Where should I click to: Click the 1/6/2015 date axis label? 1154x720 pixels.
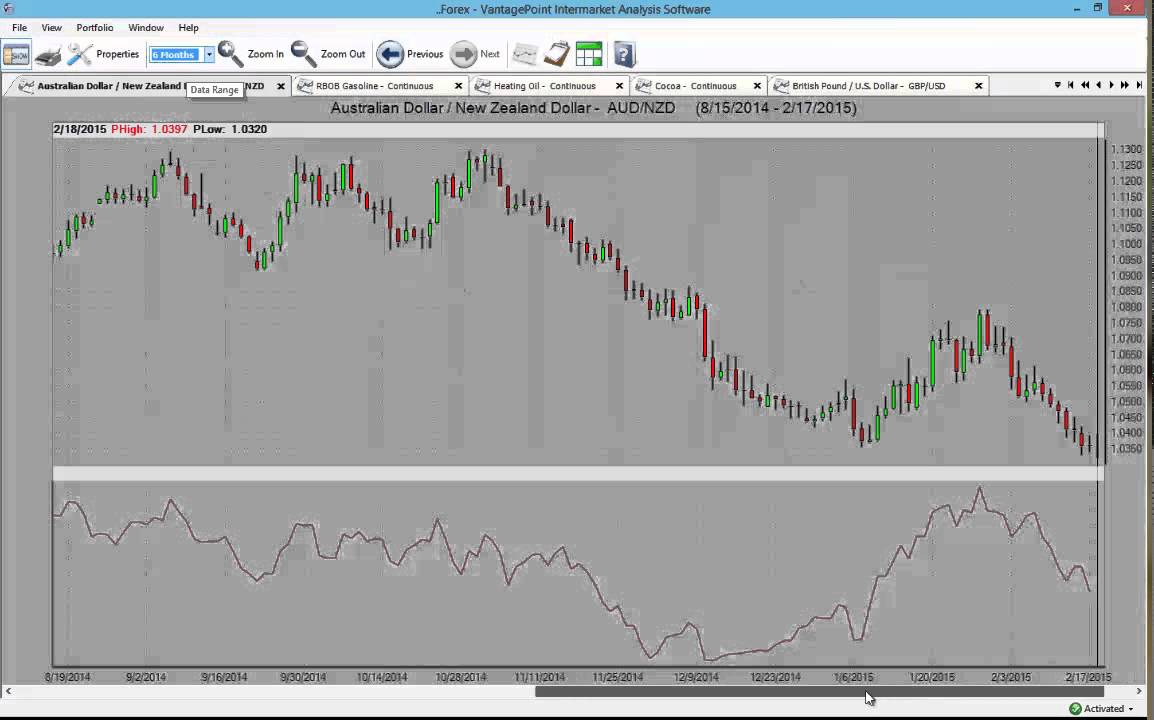854,677
